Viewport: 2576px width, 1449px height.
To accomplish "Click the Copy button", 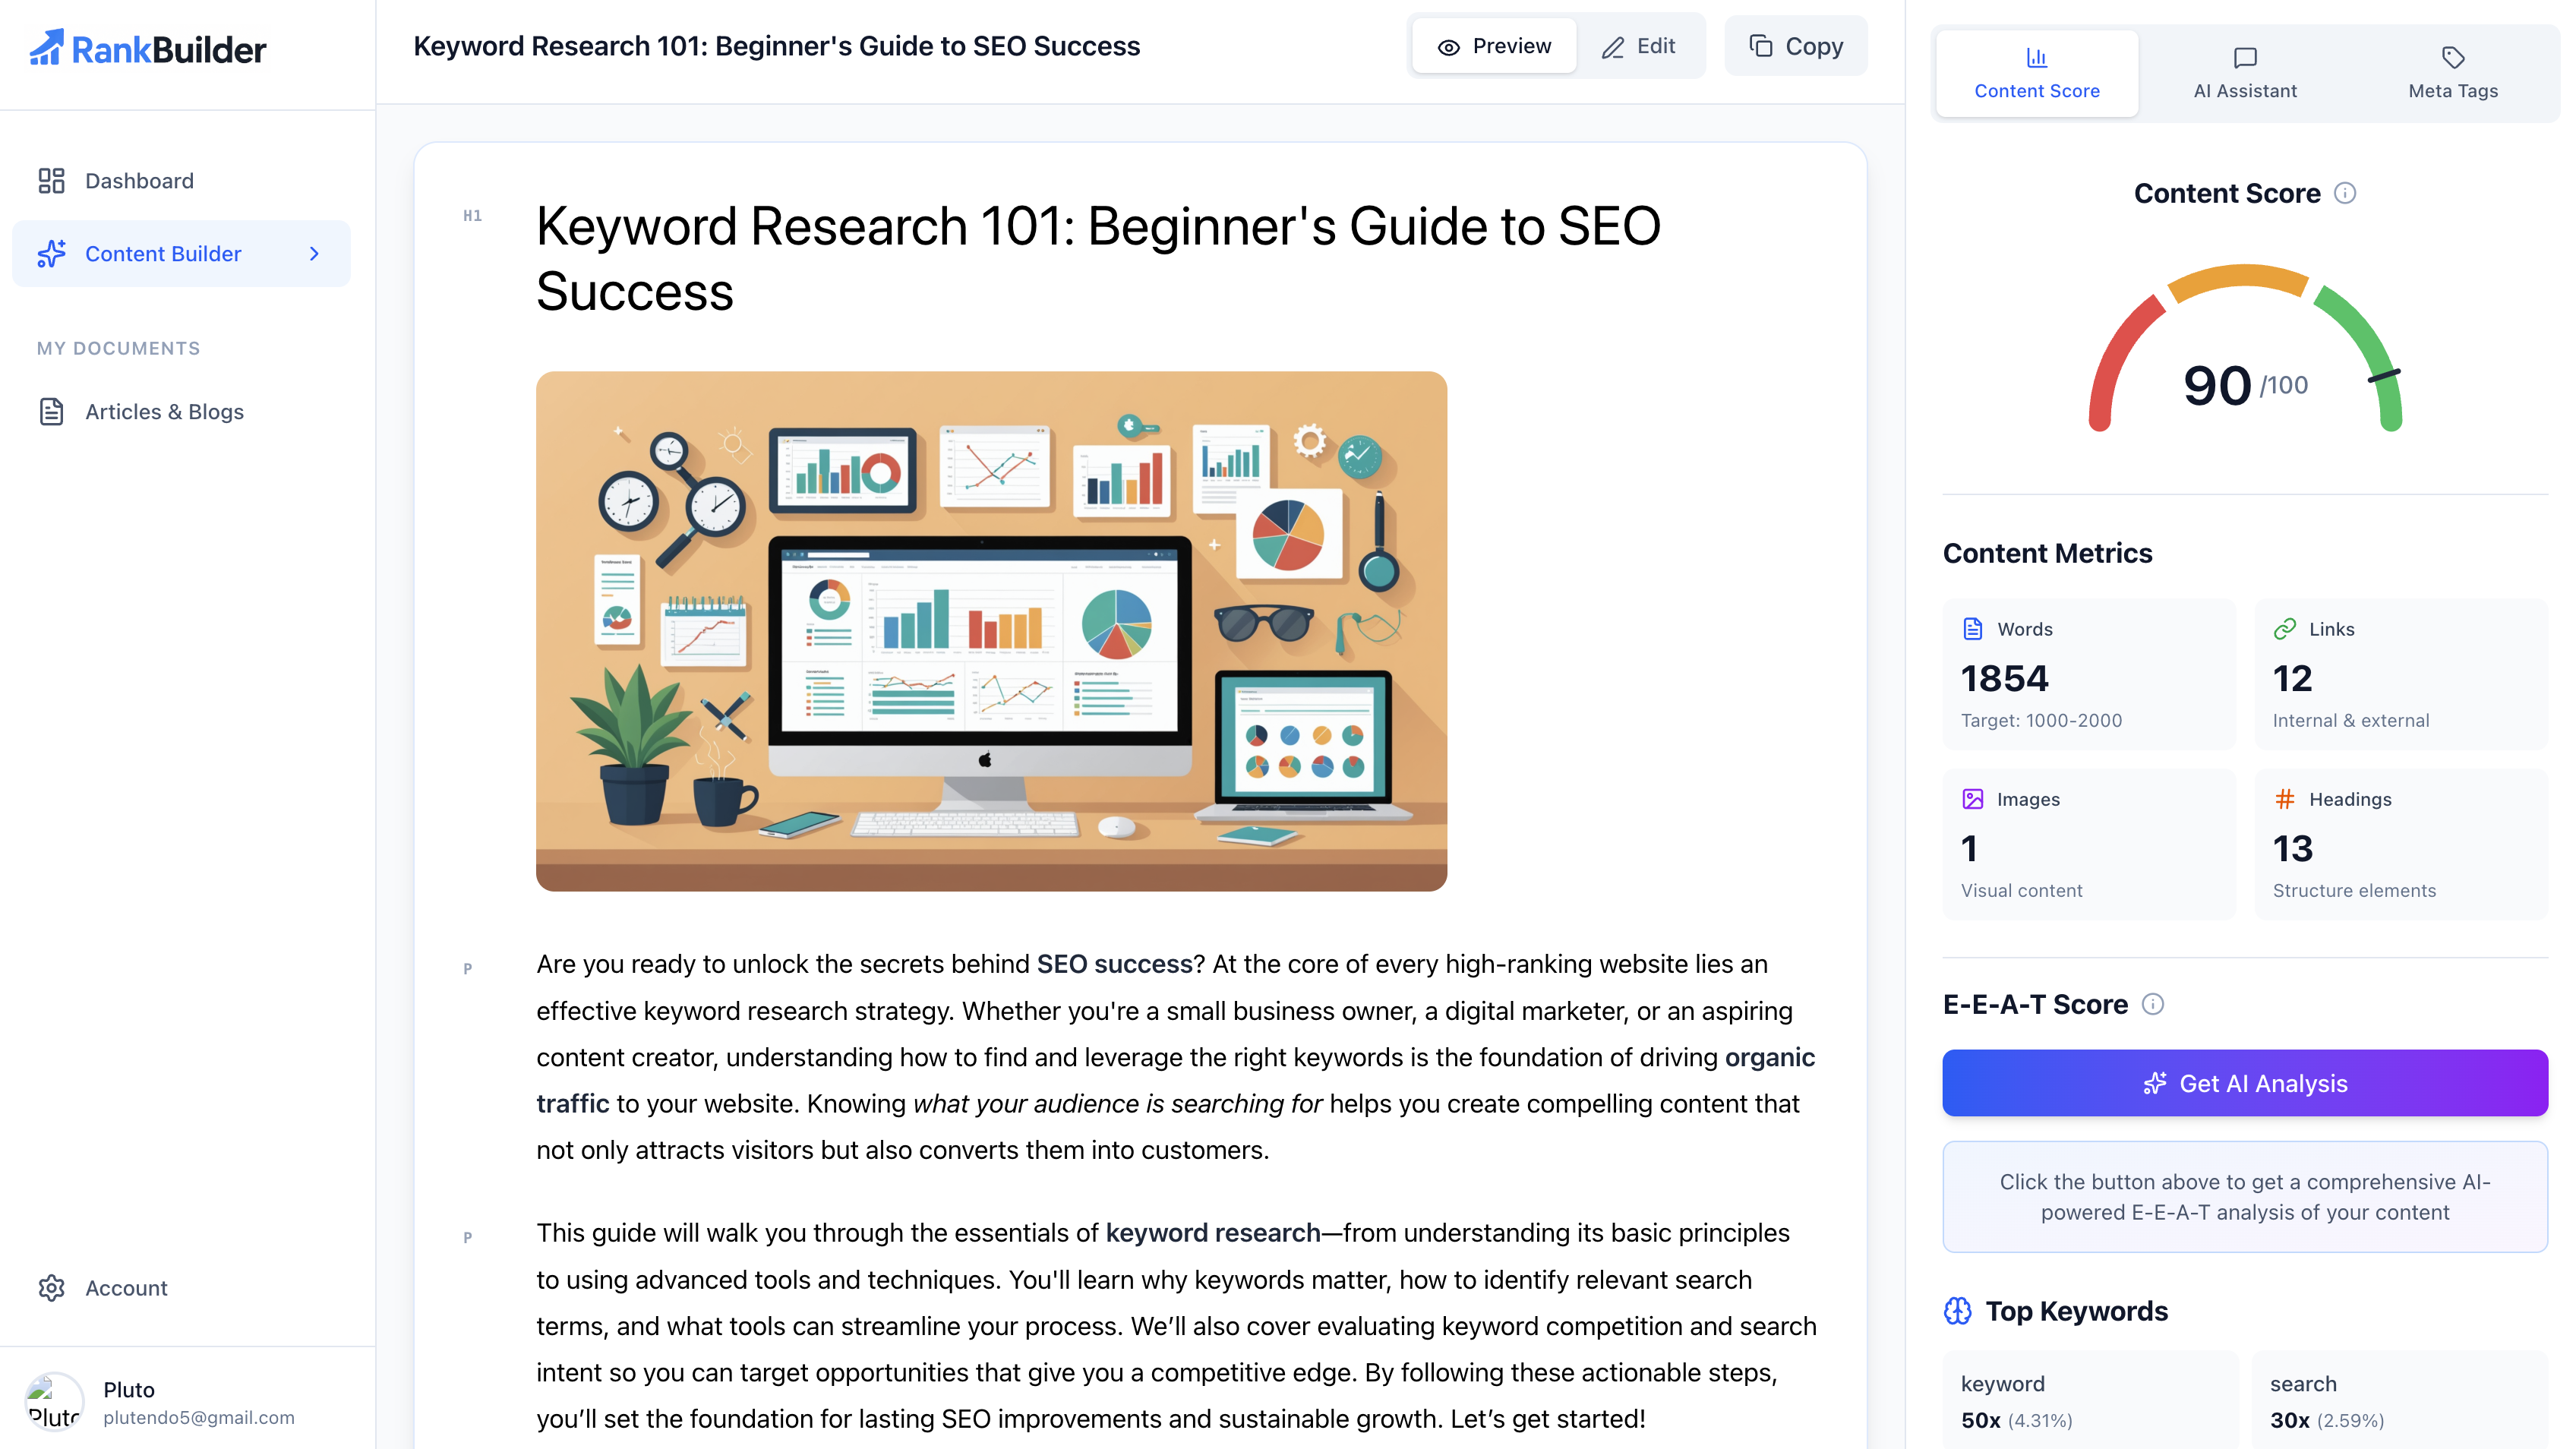I will click(x=1796, y=47).
